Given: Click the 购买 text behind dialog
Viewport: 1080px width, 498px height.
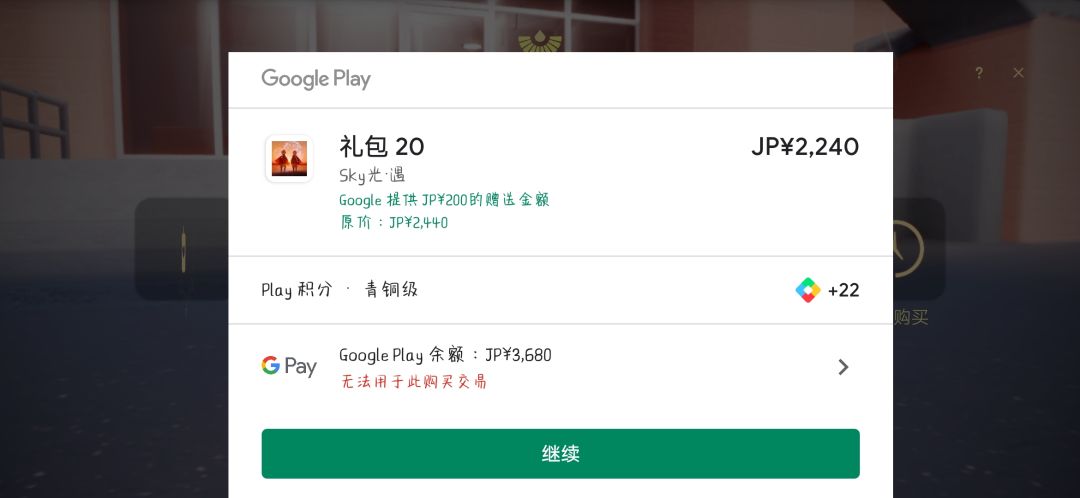Looking at the screenshot, I should coord(911,318).
